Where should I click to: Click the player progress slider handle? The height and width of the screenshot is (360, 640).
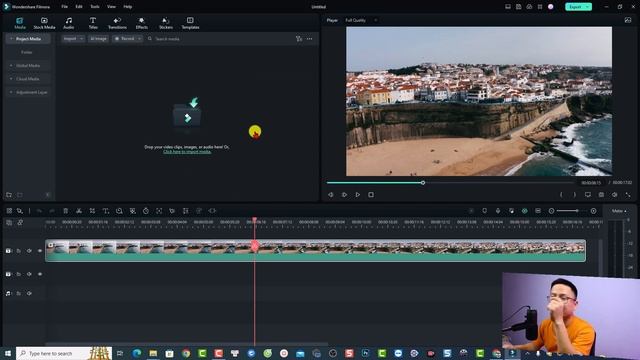coord(423,183)
